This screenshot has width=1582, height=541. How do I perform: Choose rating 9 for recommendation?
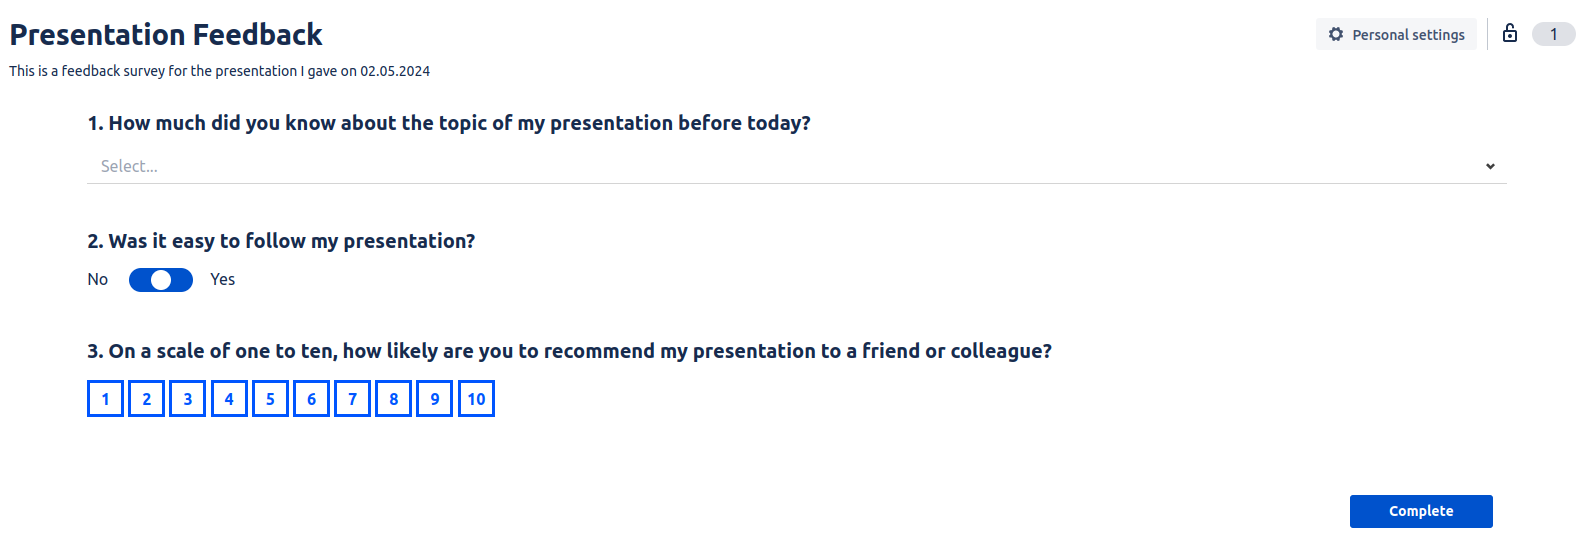(x=435, y=399)
